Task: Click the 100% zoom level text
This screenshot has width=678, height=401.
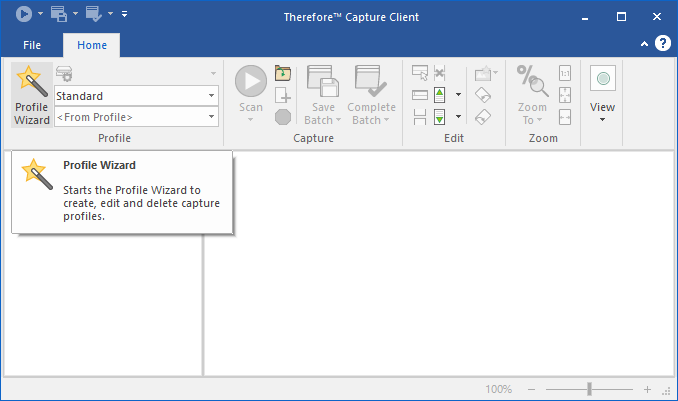Action: tap(498, 389)
